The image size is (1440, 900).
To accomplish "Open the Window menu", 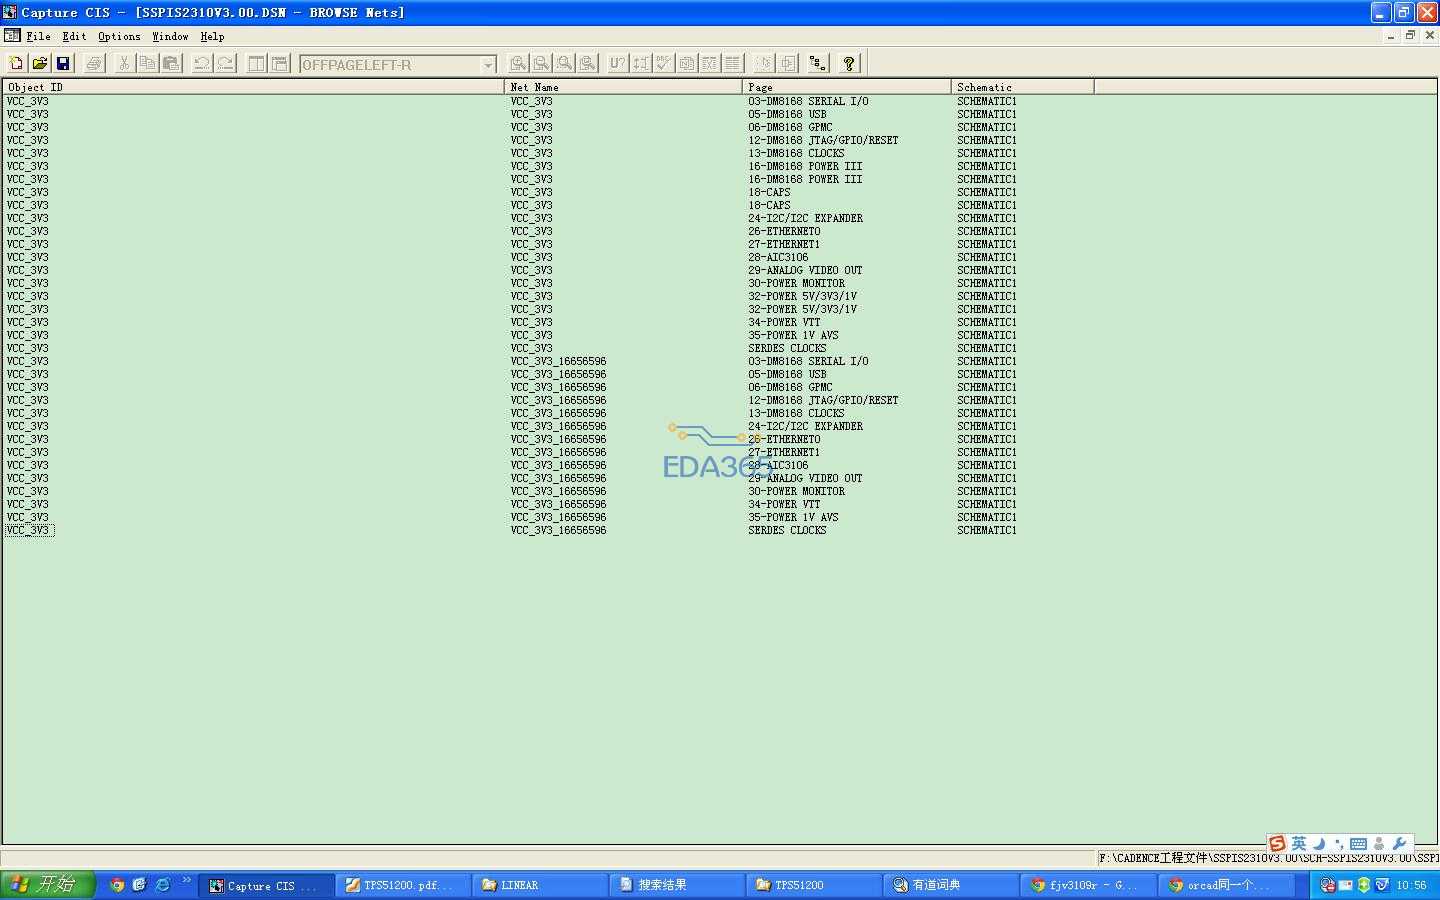I will (170, 36).
